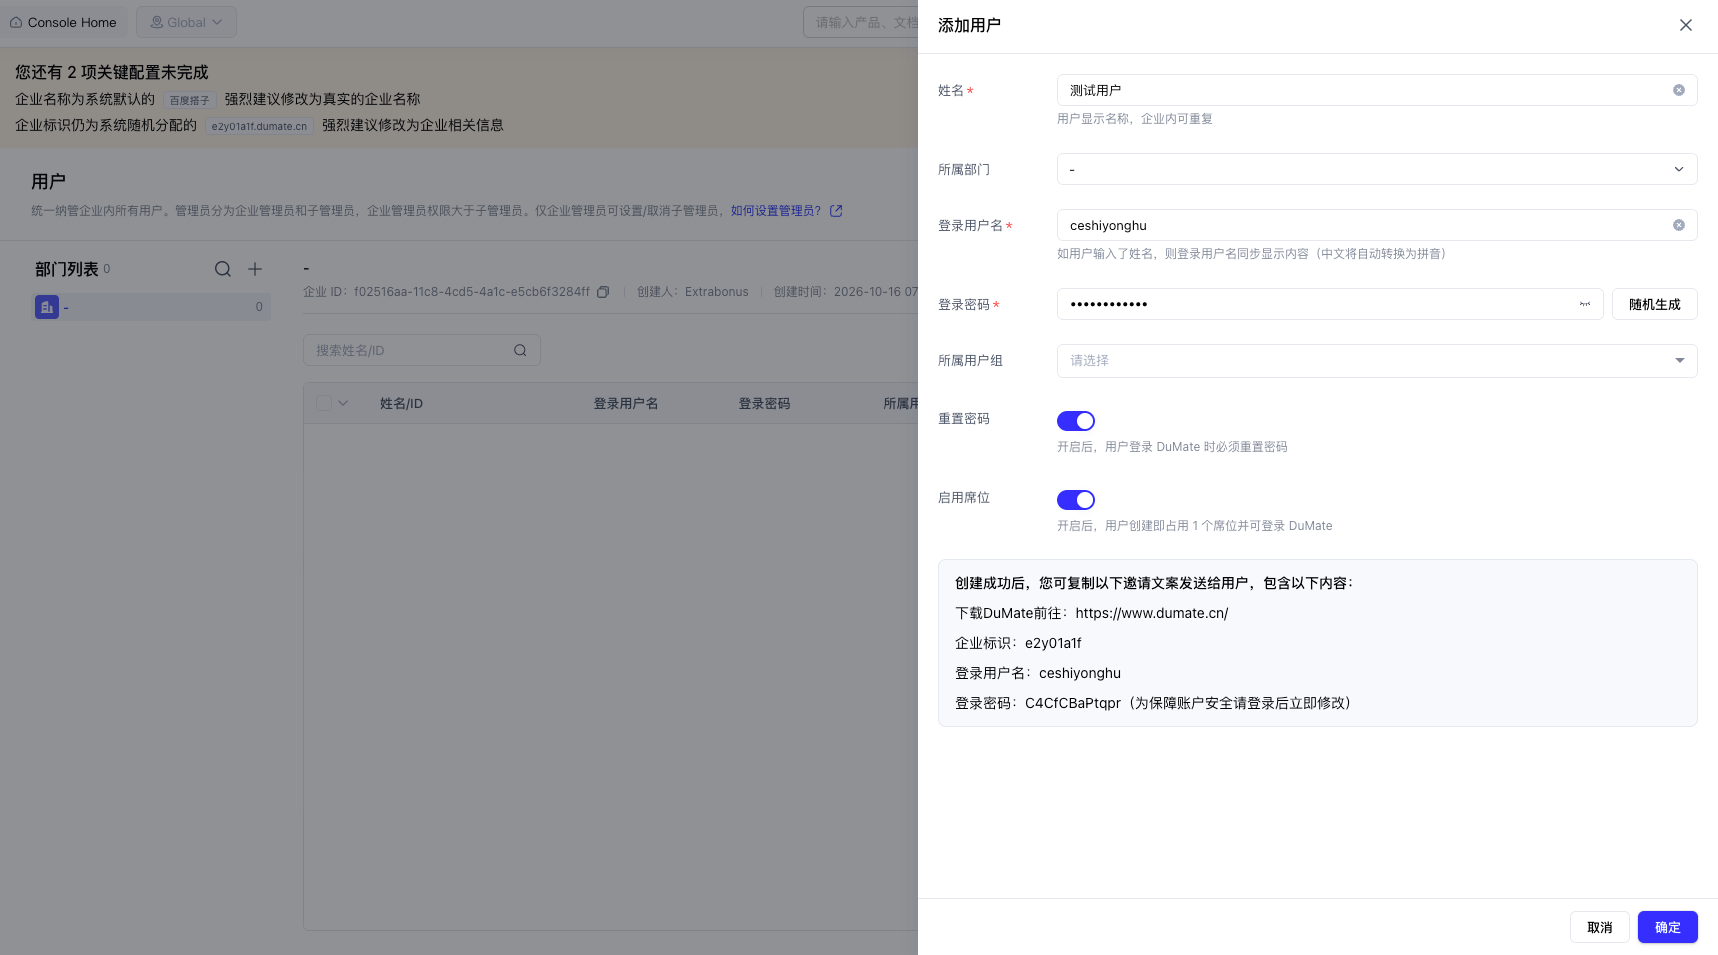Show the password with the eye icon
1718x955 pixels.
[1584, 304]
